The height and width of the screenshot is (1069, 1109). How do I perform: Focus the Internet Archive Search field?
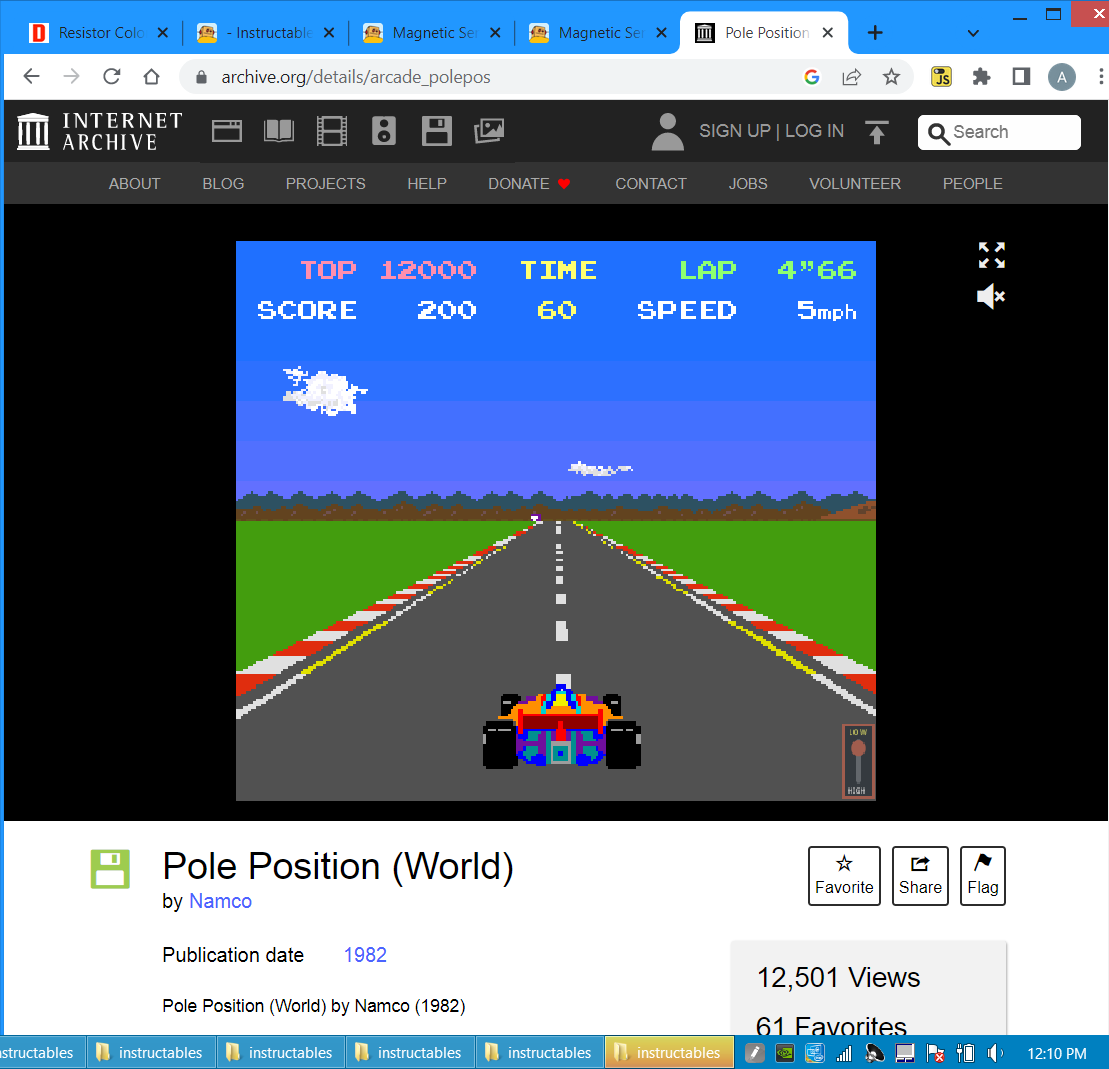(999, 132)
